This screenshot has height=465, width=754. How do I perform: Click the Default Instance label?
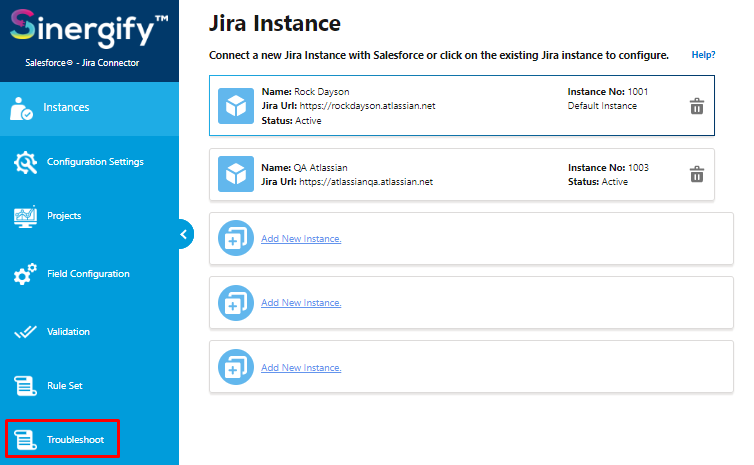[x=602, y=106]
